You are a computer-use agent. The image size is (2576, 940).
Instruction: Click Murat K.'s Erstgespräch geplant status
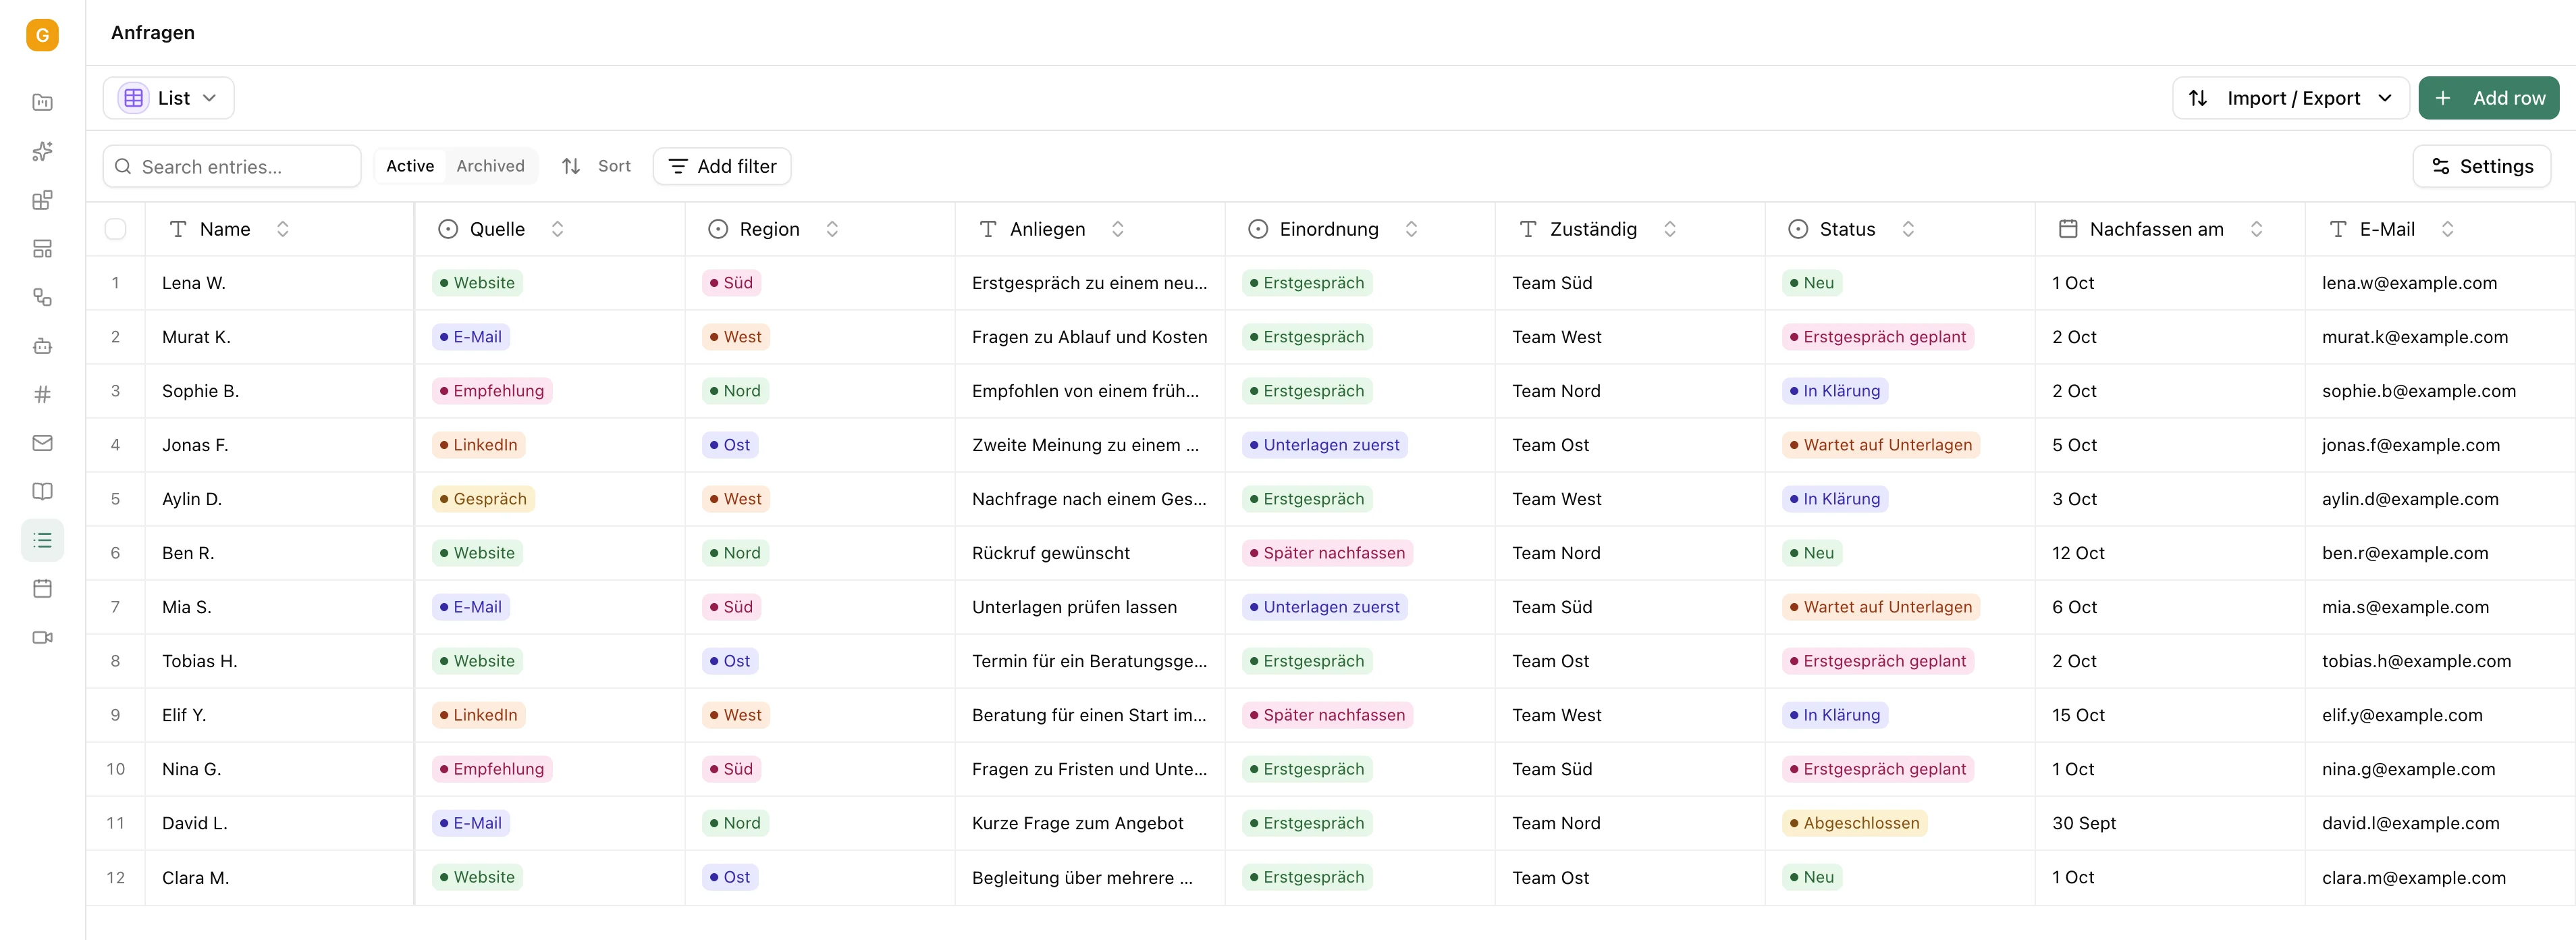1878,337
